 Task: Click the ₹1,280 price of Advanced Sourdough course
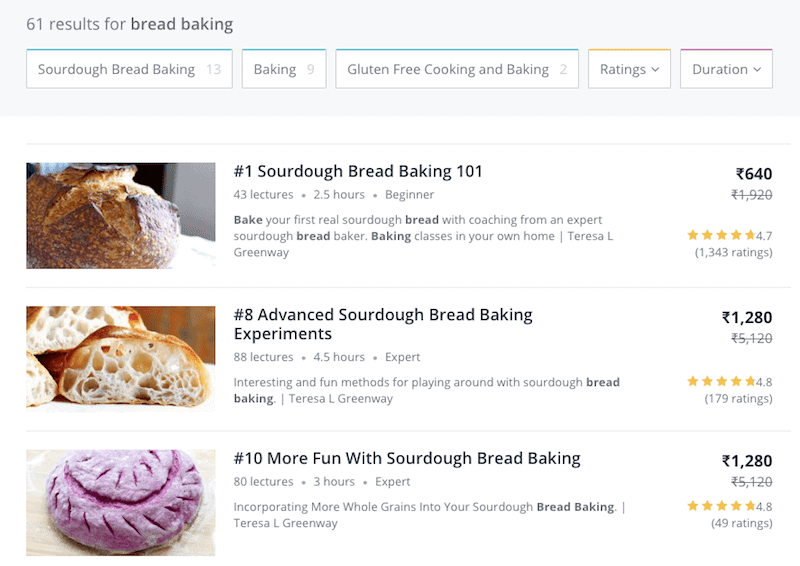tap(746, 317)
